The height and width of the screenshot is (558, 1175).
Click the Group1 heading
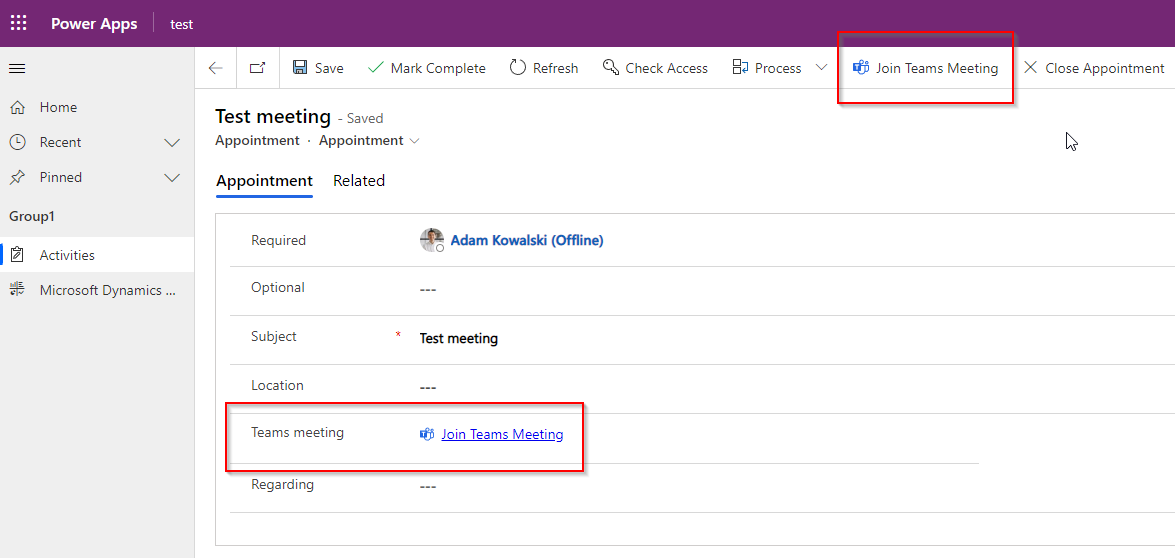pyautogui.click(x=32, y=216)
